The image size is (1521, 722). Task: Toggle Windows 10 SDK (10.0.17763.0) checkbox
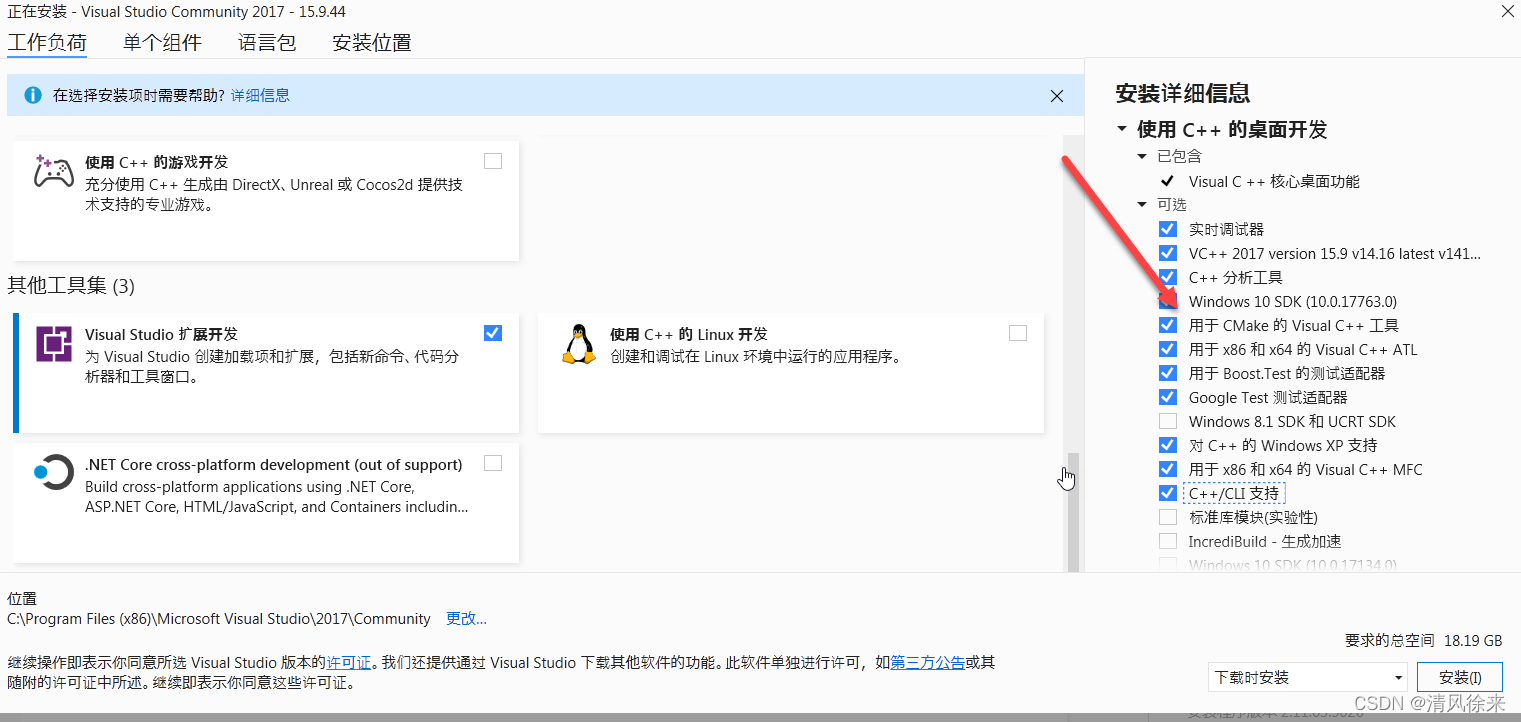click(1168, 301)
